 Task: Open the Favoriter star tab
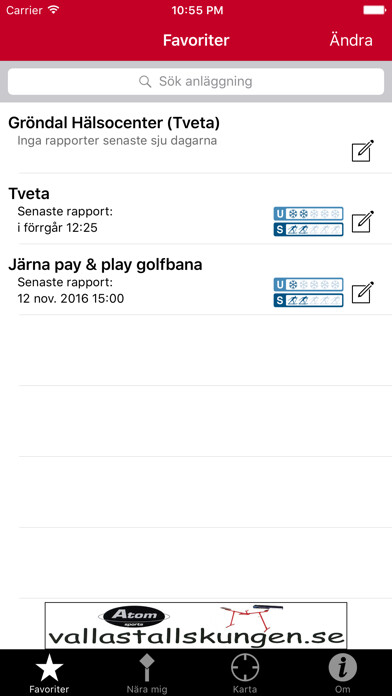(x=49, y=674)
